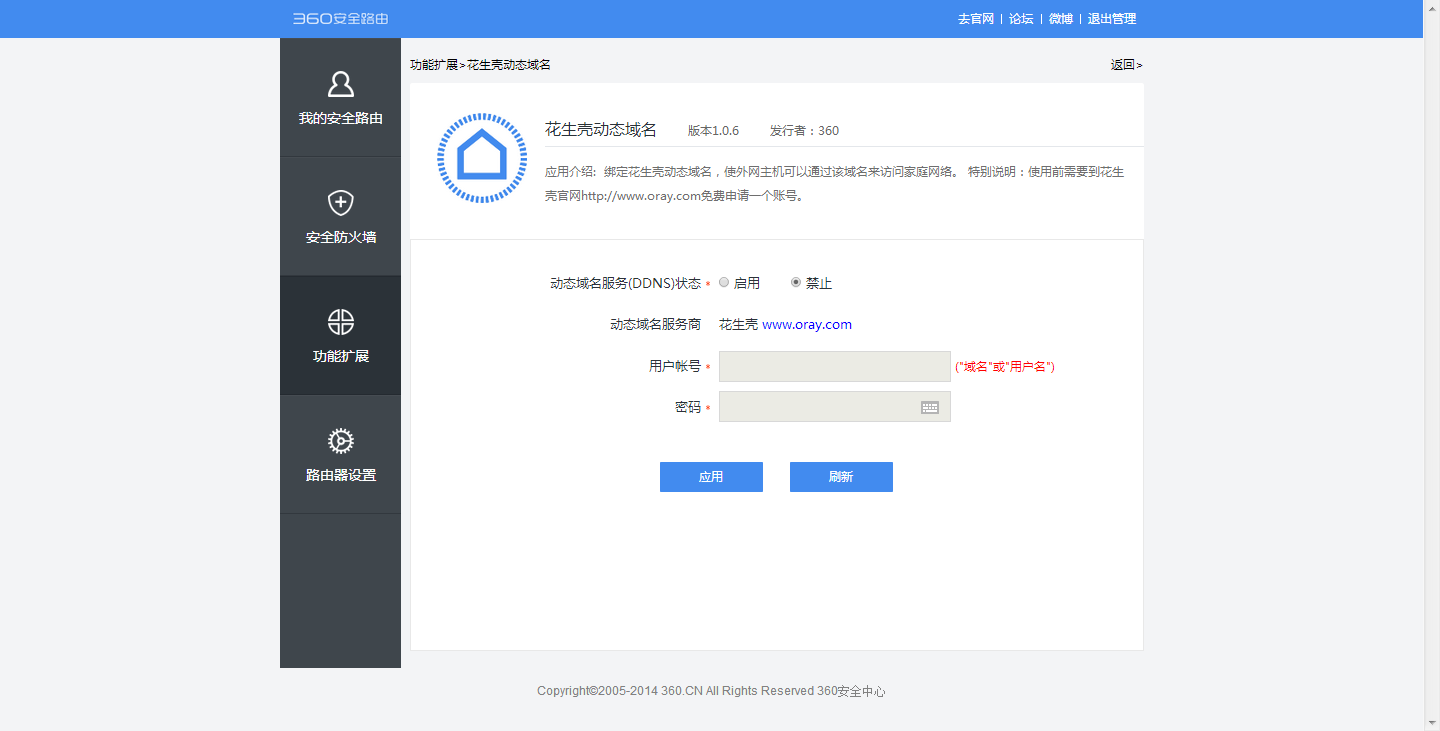This screenshot has width=1440, height=731.
Task: Click the 360安全路由 logo in header
Action: click(340, 19)
